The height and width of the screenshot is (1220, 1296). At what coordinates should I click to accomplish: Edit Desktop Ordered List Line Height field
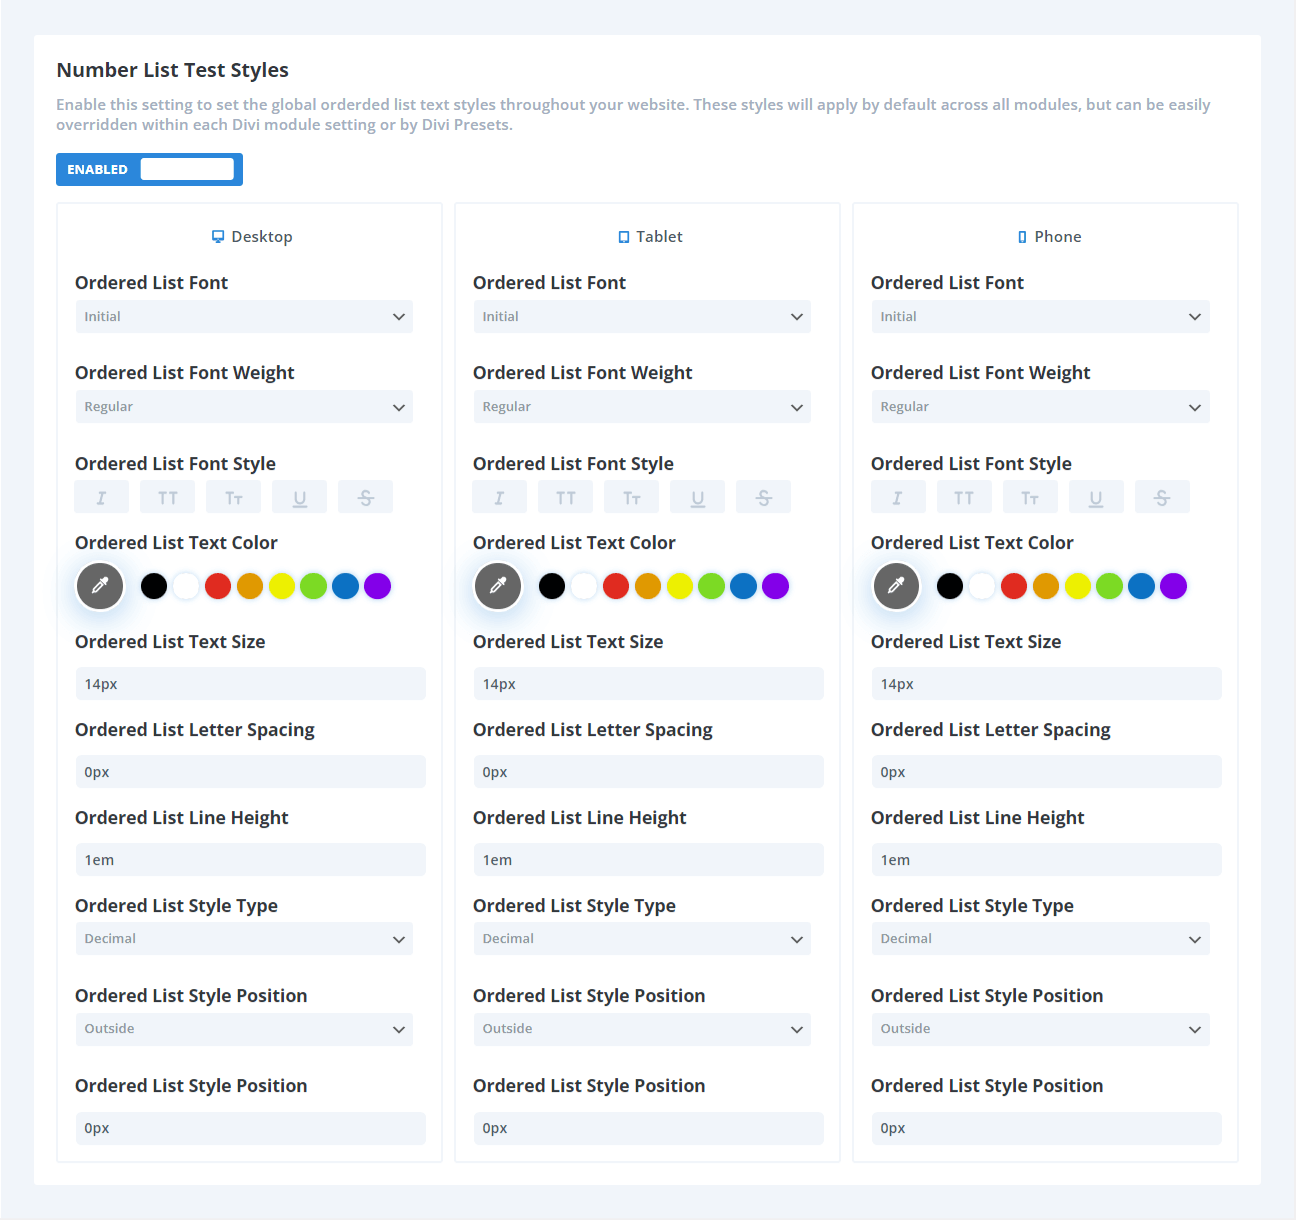pos(251,860)
